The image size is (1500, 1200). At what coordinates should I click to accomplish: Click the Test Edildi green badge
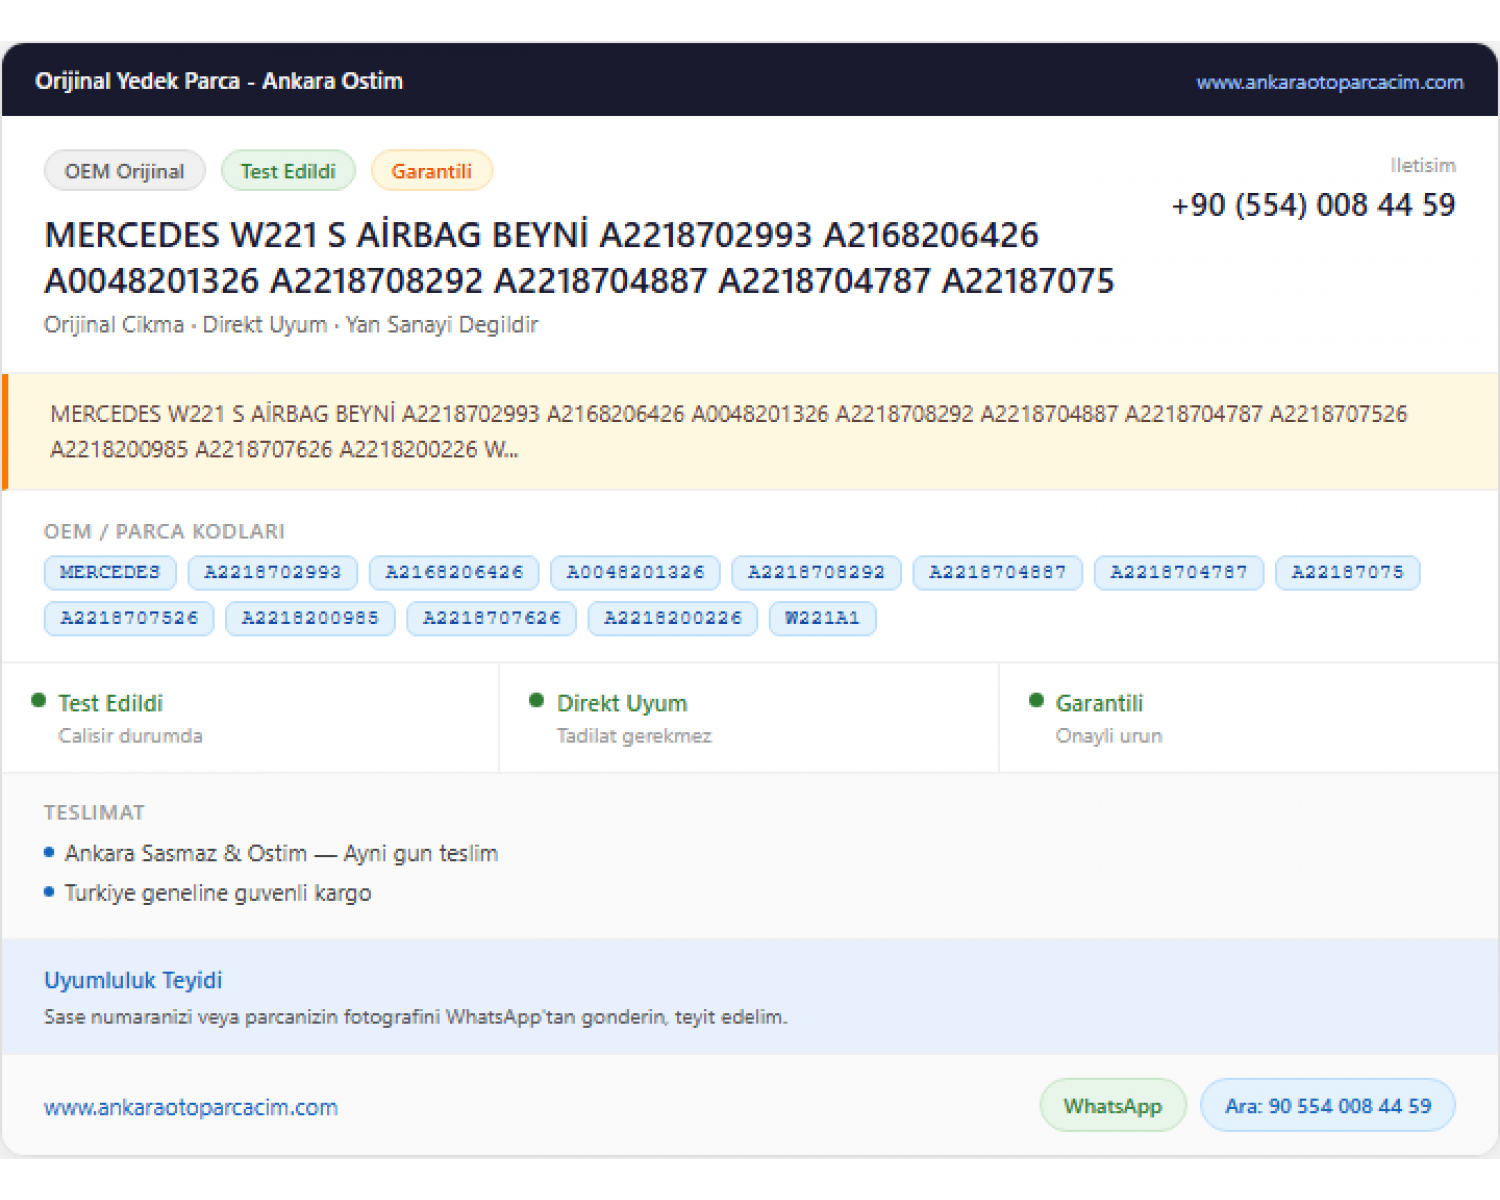coord(288,171)
